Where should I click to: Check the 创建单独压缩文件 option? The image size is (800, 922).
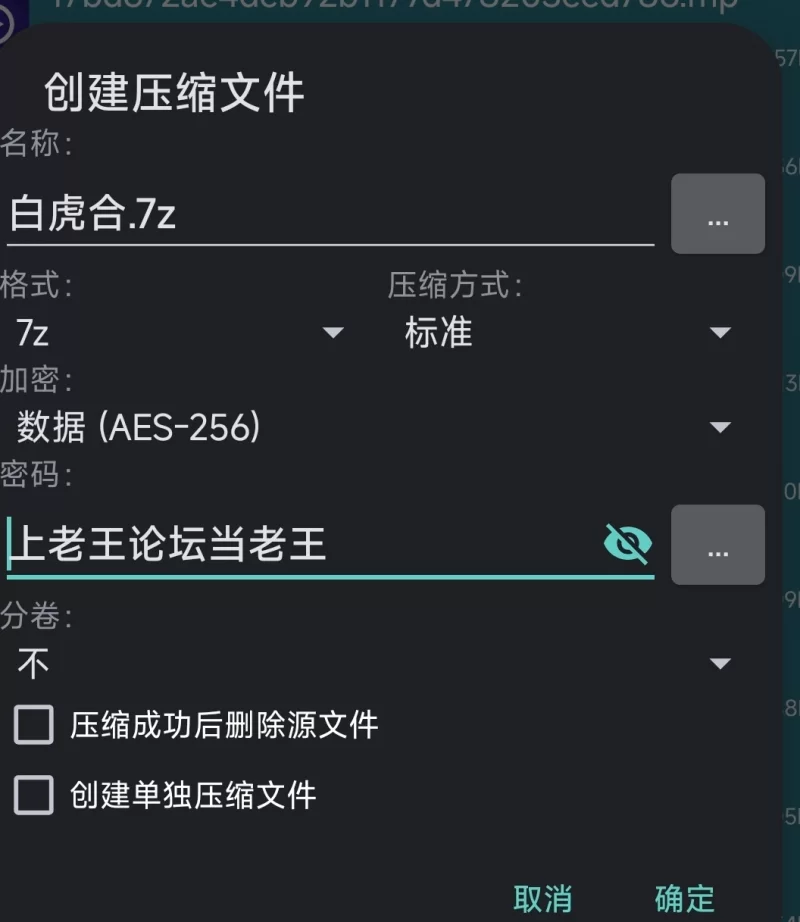[34, 795]
